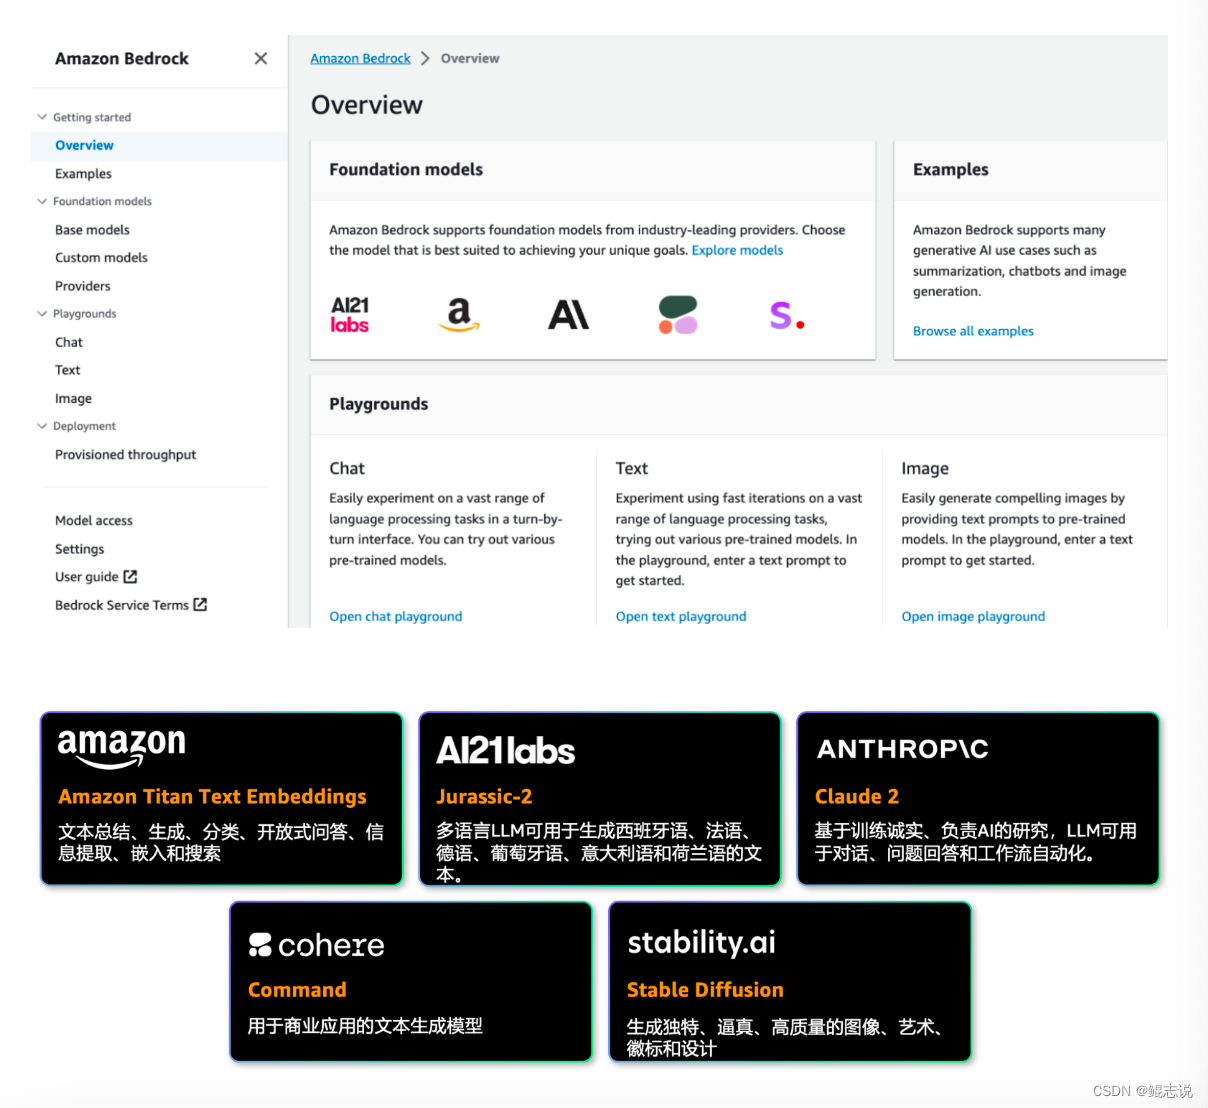The width and height of the screenshot is (1208, 1108).
Task: Click the AI21labs logo in the Jurassic-2 card
Action: pos(505,750)
